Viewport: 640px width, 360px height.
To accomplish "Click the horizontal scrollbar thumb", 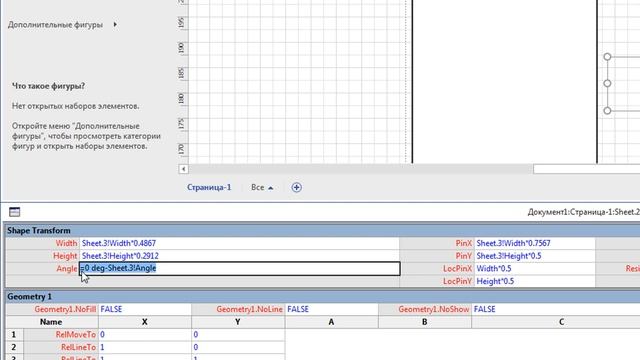I will (587, 169).
